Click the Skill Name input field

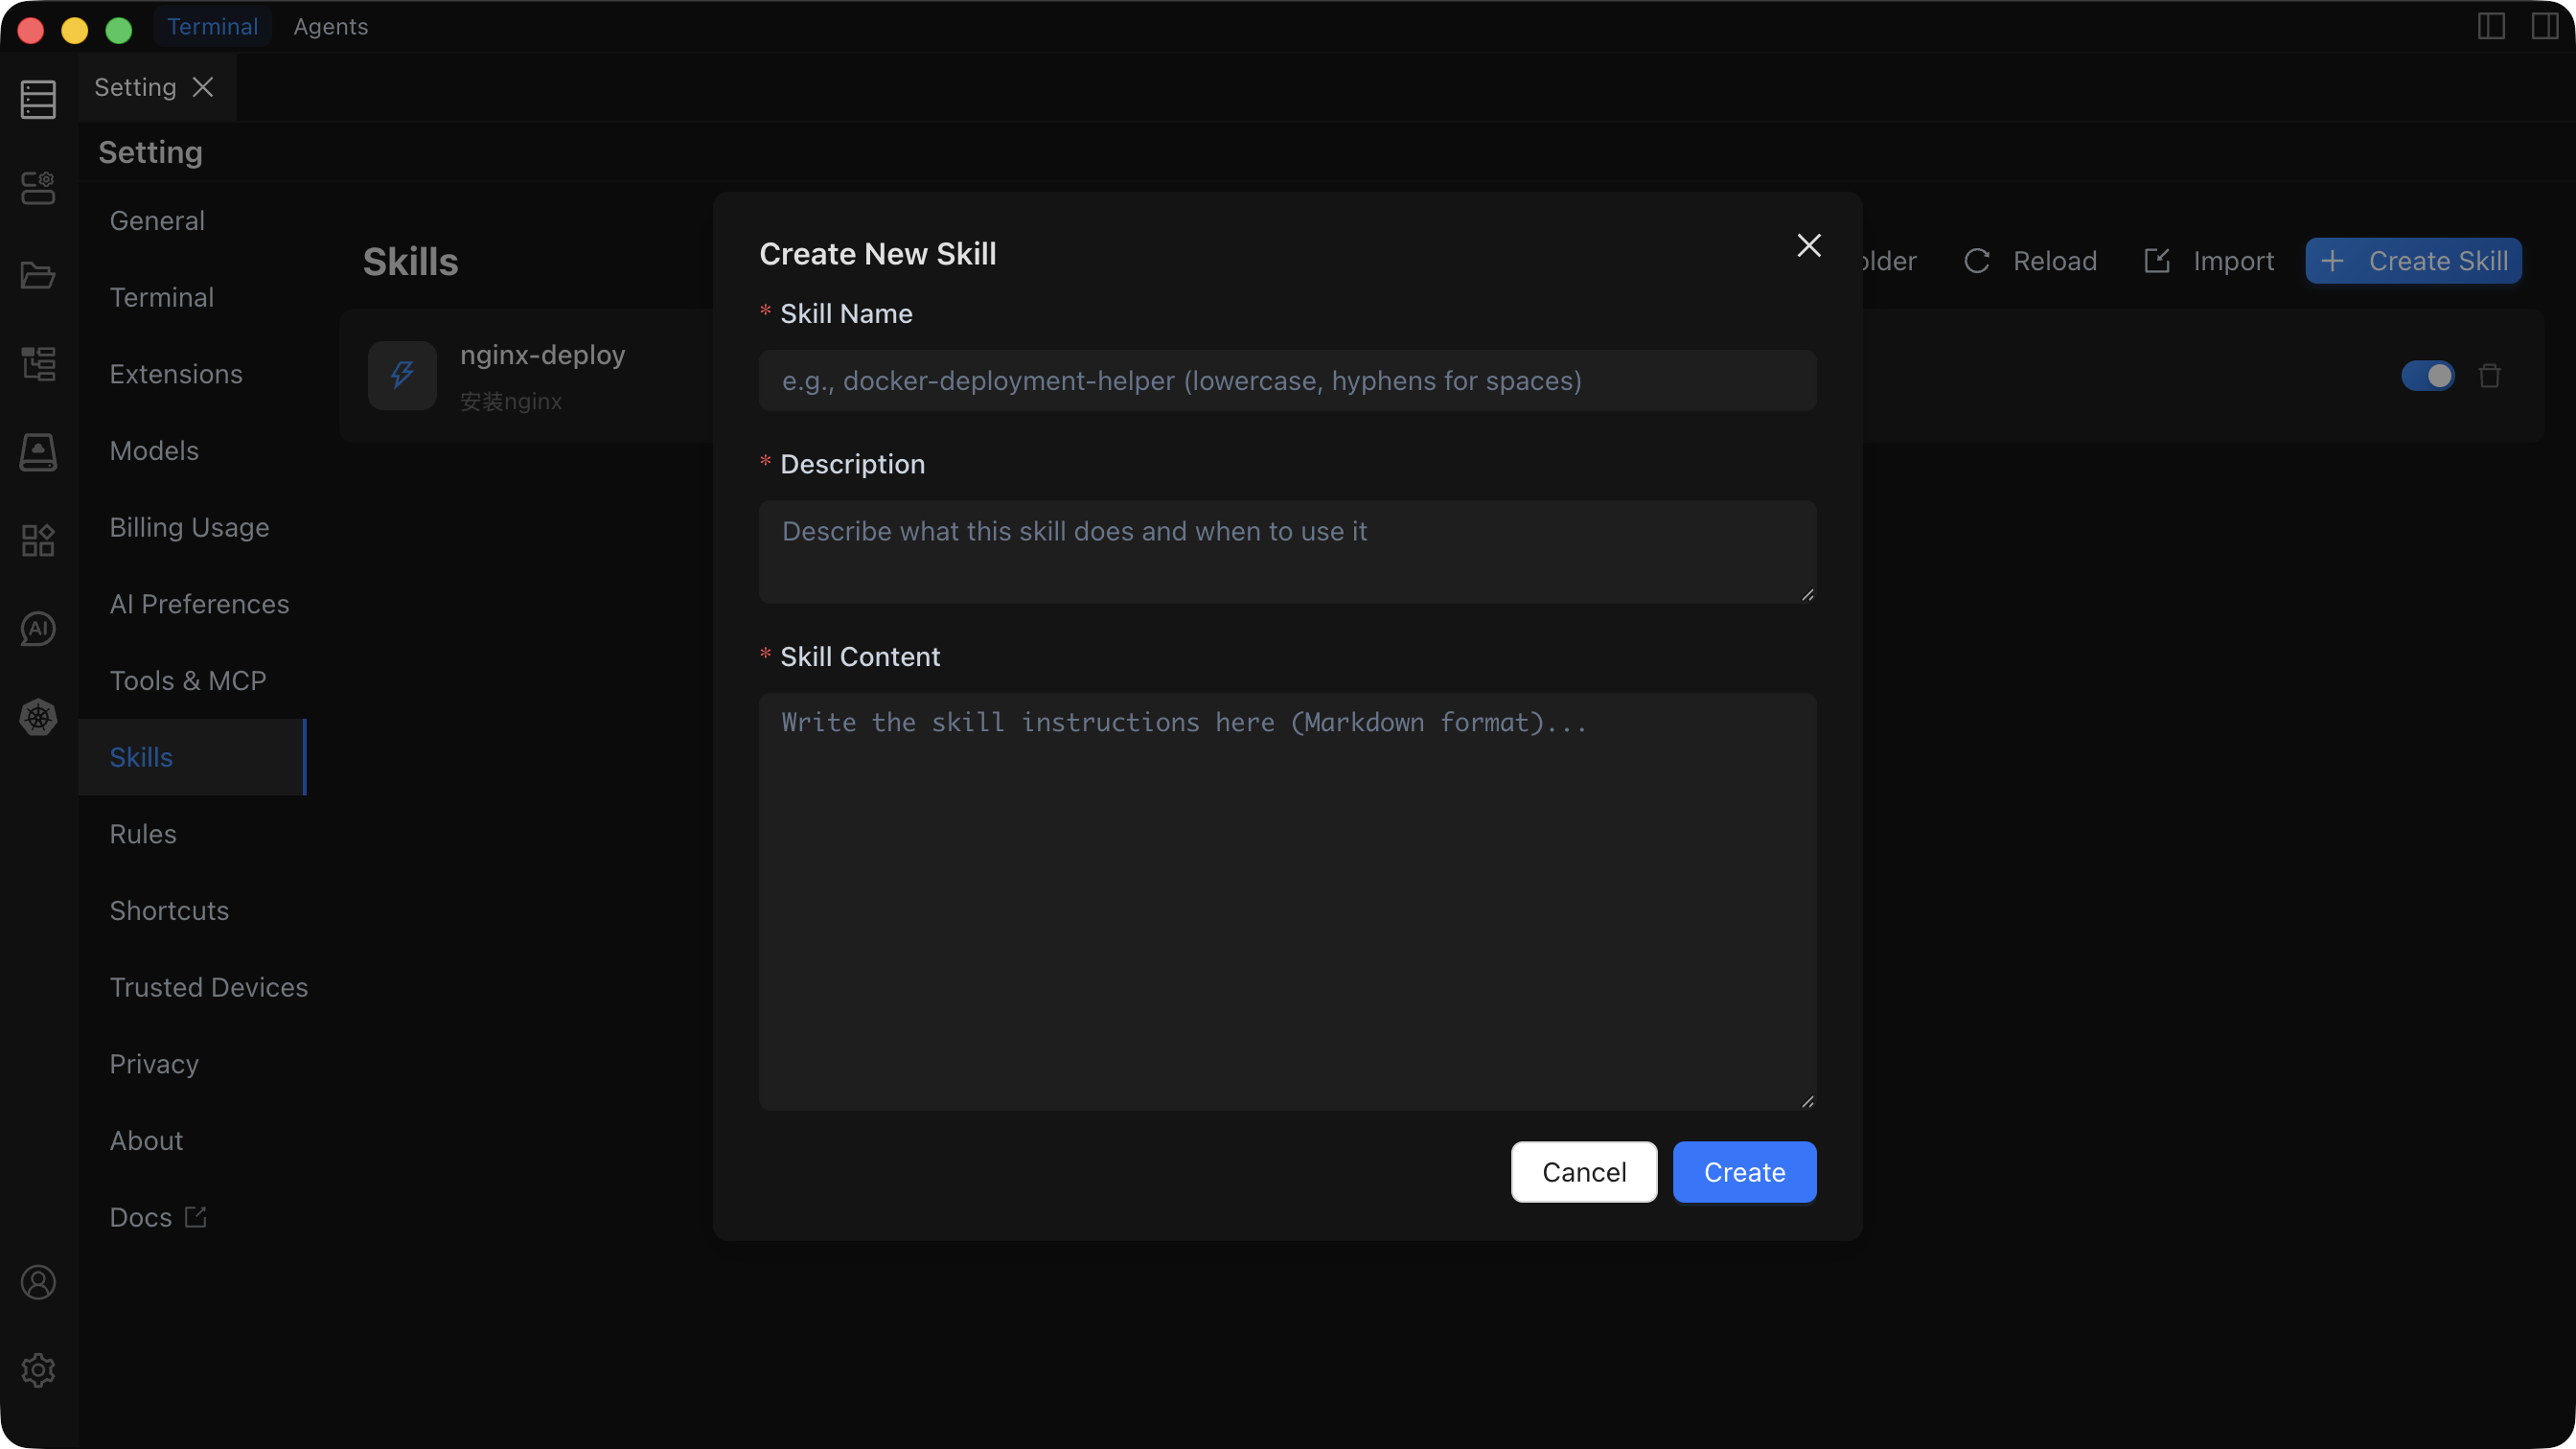1287,381
